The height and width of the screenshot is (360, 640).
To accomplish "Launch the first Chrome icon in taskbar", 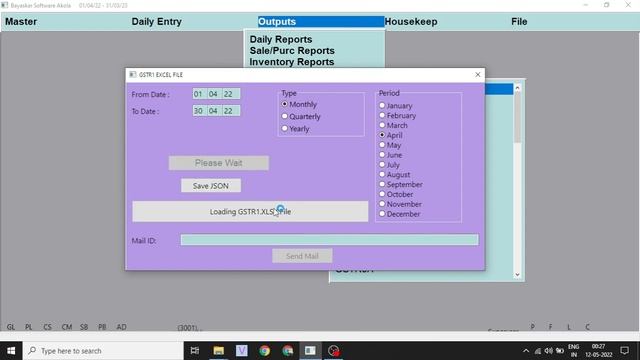I will coord(264,351).
